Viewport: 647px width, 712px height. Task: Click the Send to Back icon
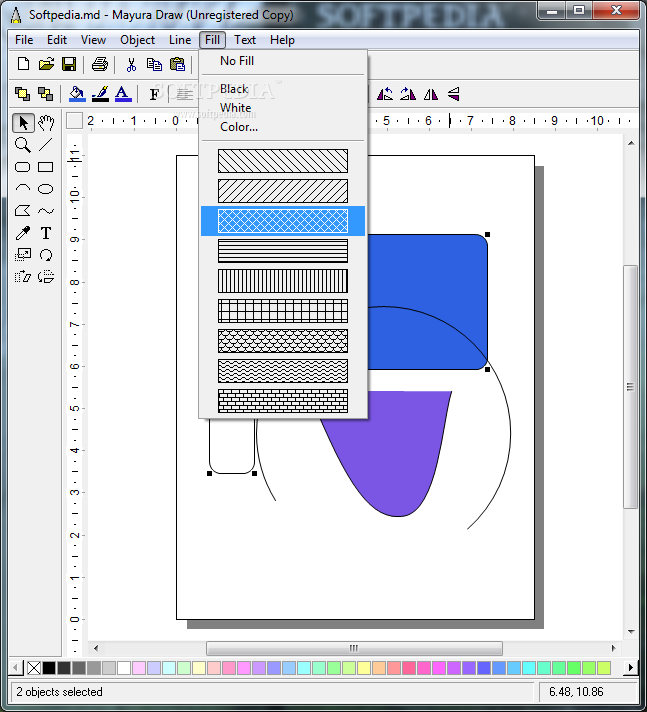45,94
